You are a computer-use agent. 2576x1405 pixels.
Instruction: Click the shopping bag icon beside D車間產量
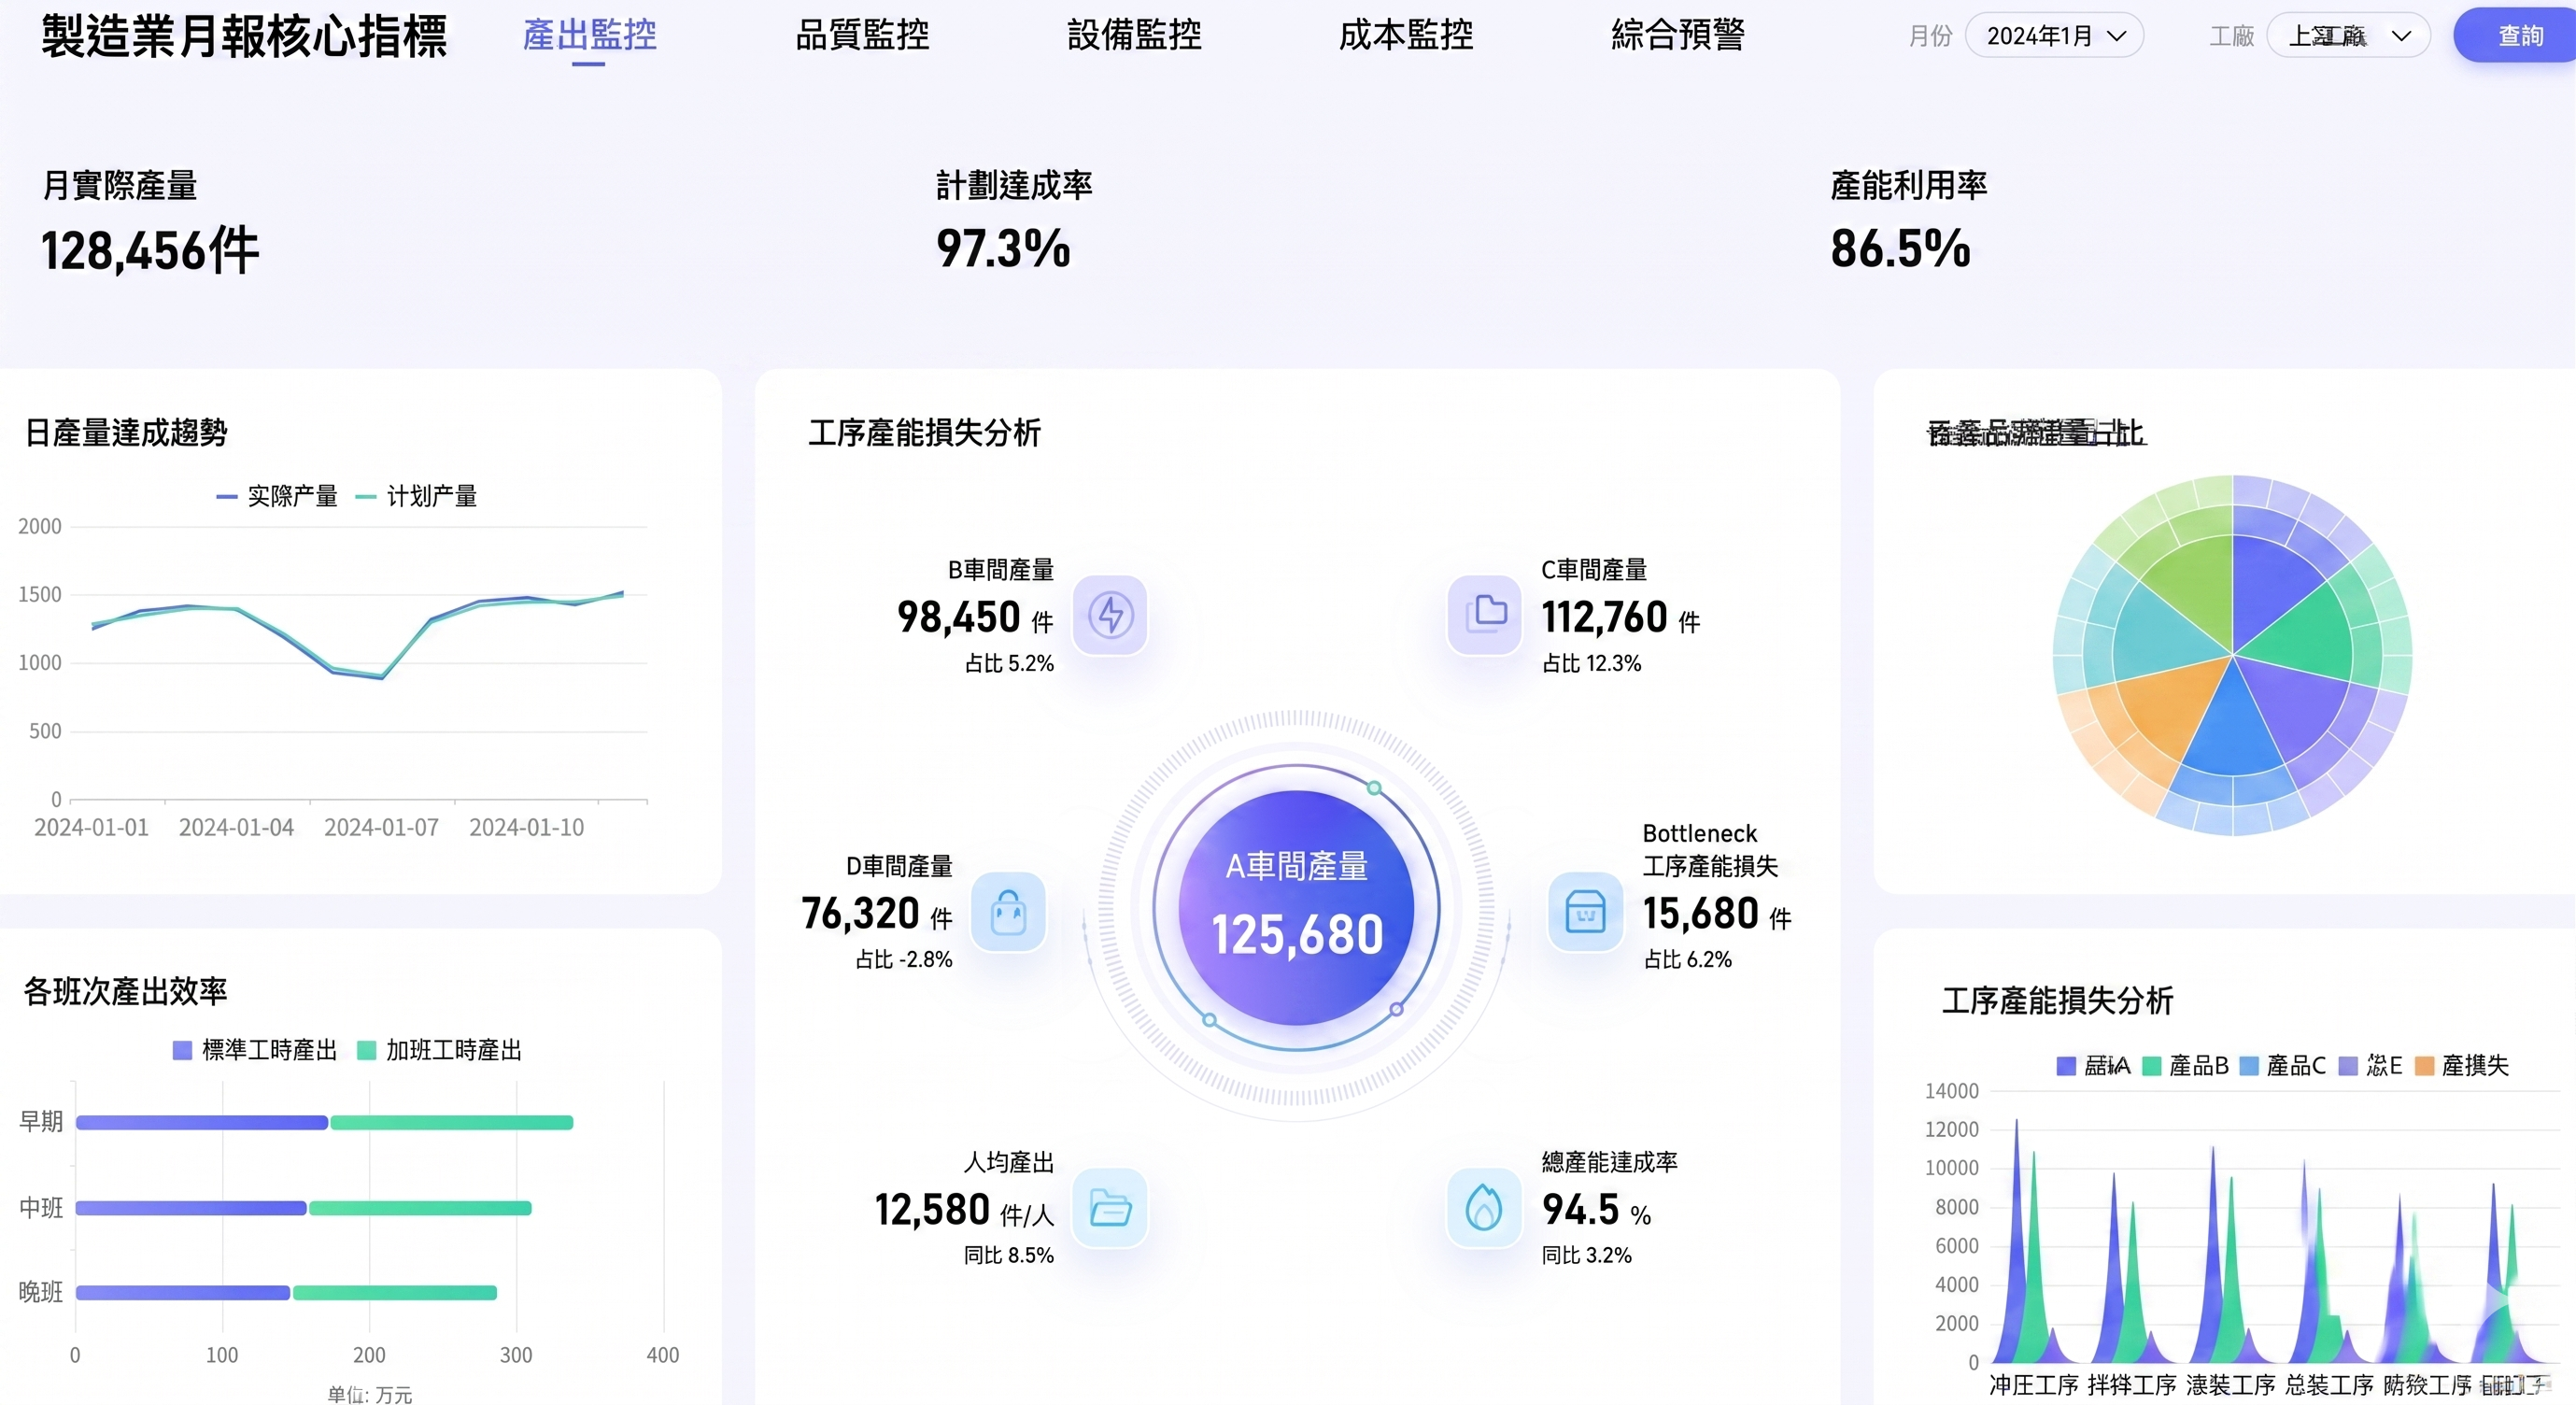[x=1008, y=912]
